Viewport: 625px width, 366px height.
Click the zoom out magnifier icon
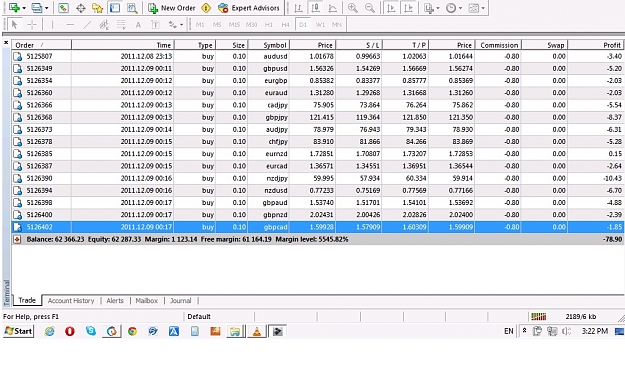[369, 8]
